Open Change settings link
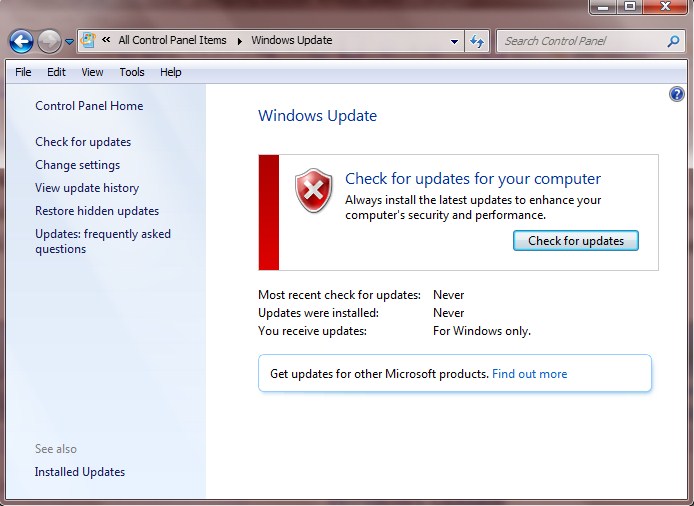The height and width of the screenshot is (506, 694). (77, 165)
